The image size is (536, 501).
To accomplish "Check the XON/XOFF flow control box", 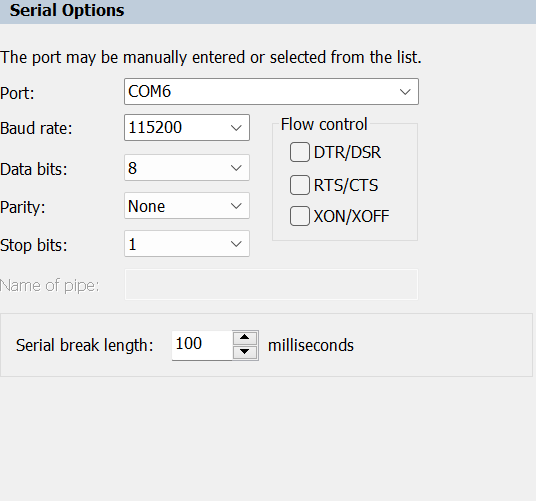I will click(x=300, y=216).
